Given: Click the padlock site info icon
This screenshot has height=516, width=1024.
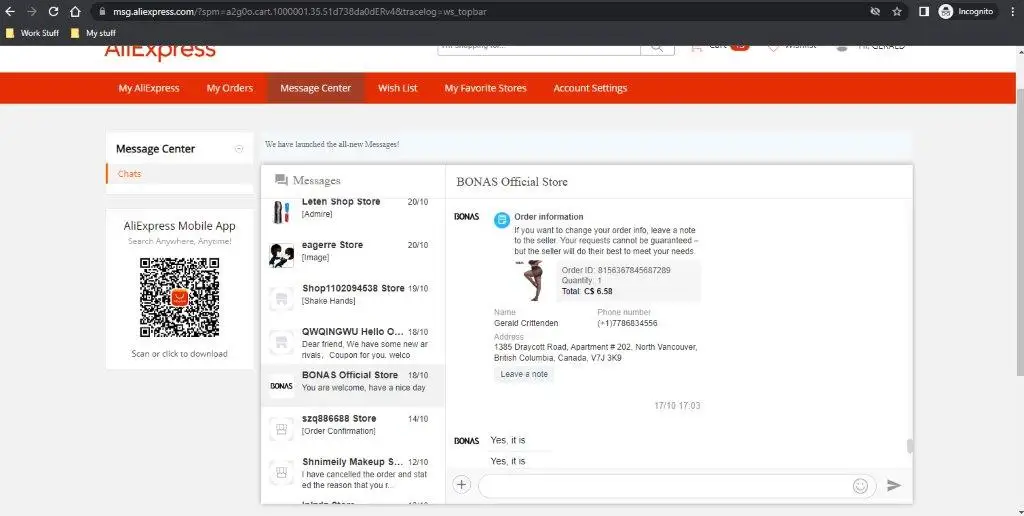Looking at the screenshot, I should tap(102, 12).
